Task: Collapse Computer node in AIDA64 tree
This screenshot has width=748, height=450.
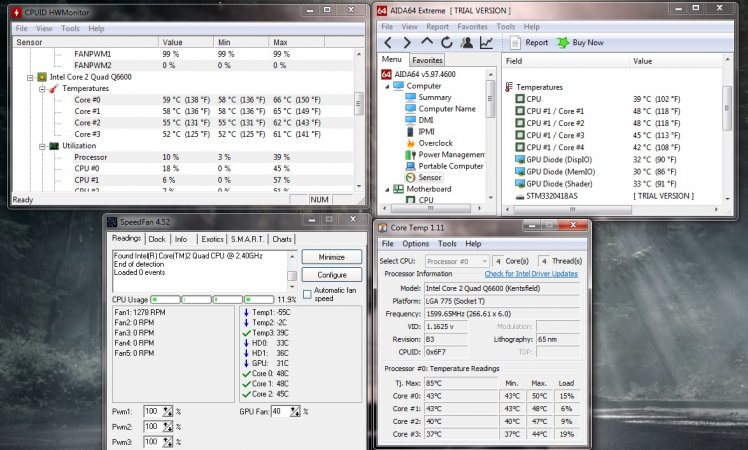Action: pyautogui.click(x=387, y=86)
